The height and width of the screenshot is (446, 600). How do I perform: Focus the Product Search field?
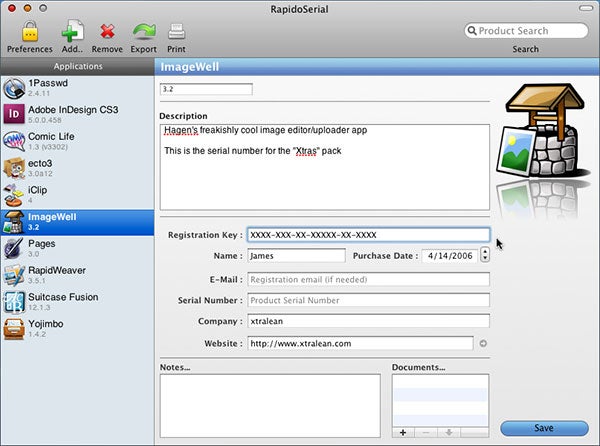[x=526, y=31]
